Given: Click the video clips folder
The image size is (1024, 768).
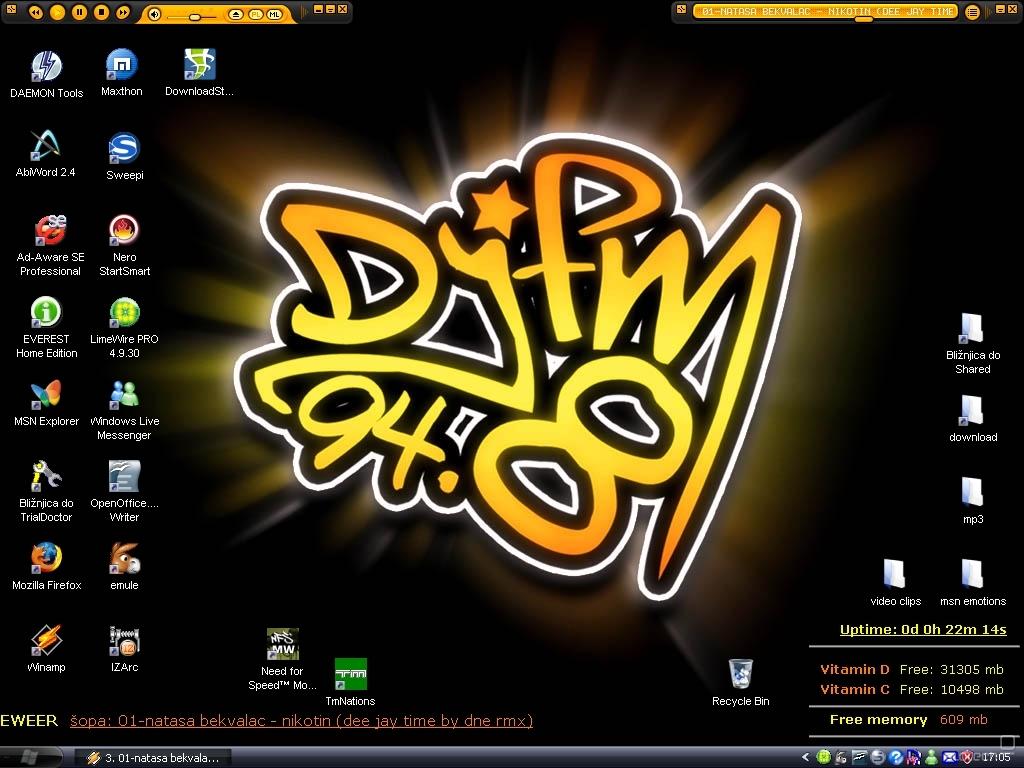Looking at the screenshot, I should coord(895,583).
